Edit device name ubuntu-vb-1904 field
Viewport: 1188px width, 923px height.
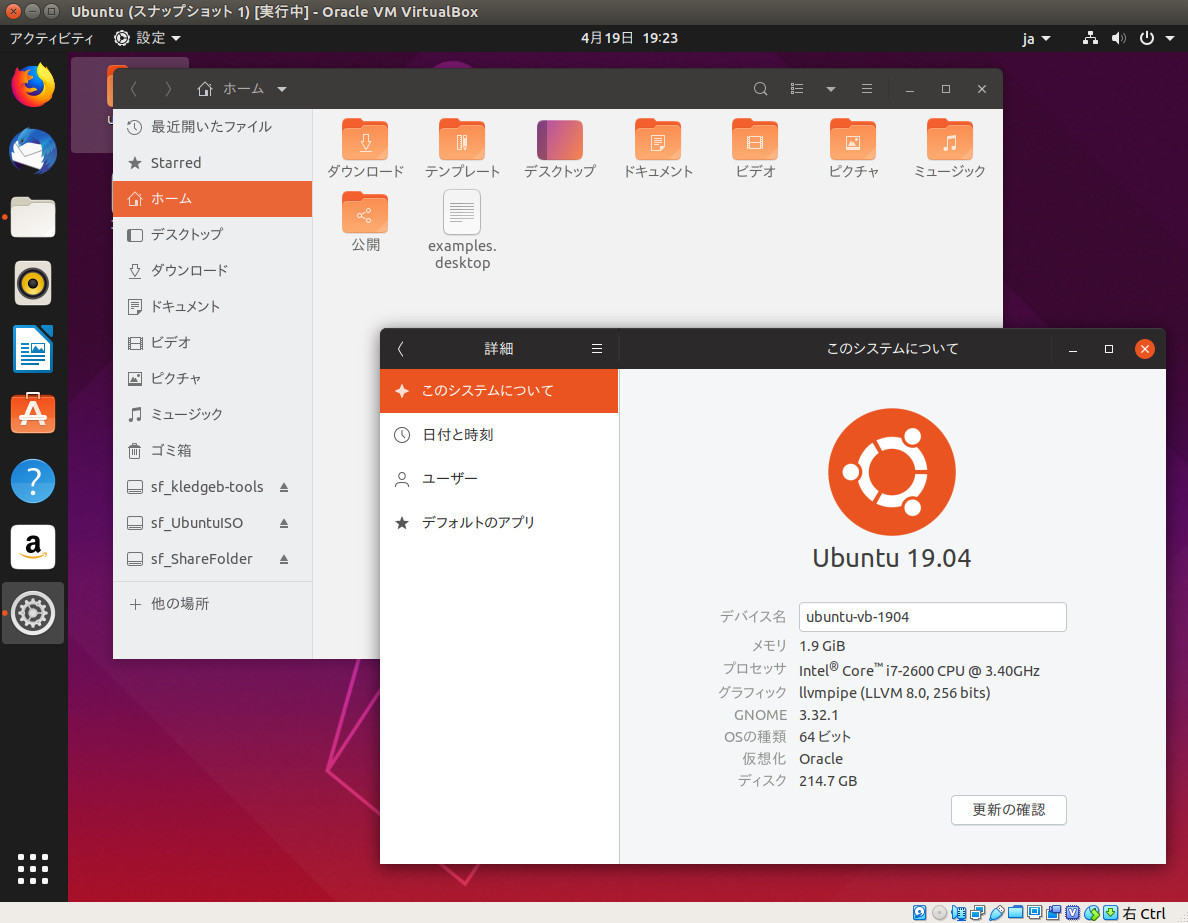click(x=933, y=617)
